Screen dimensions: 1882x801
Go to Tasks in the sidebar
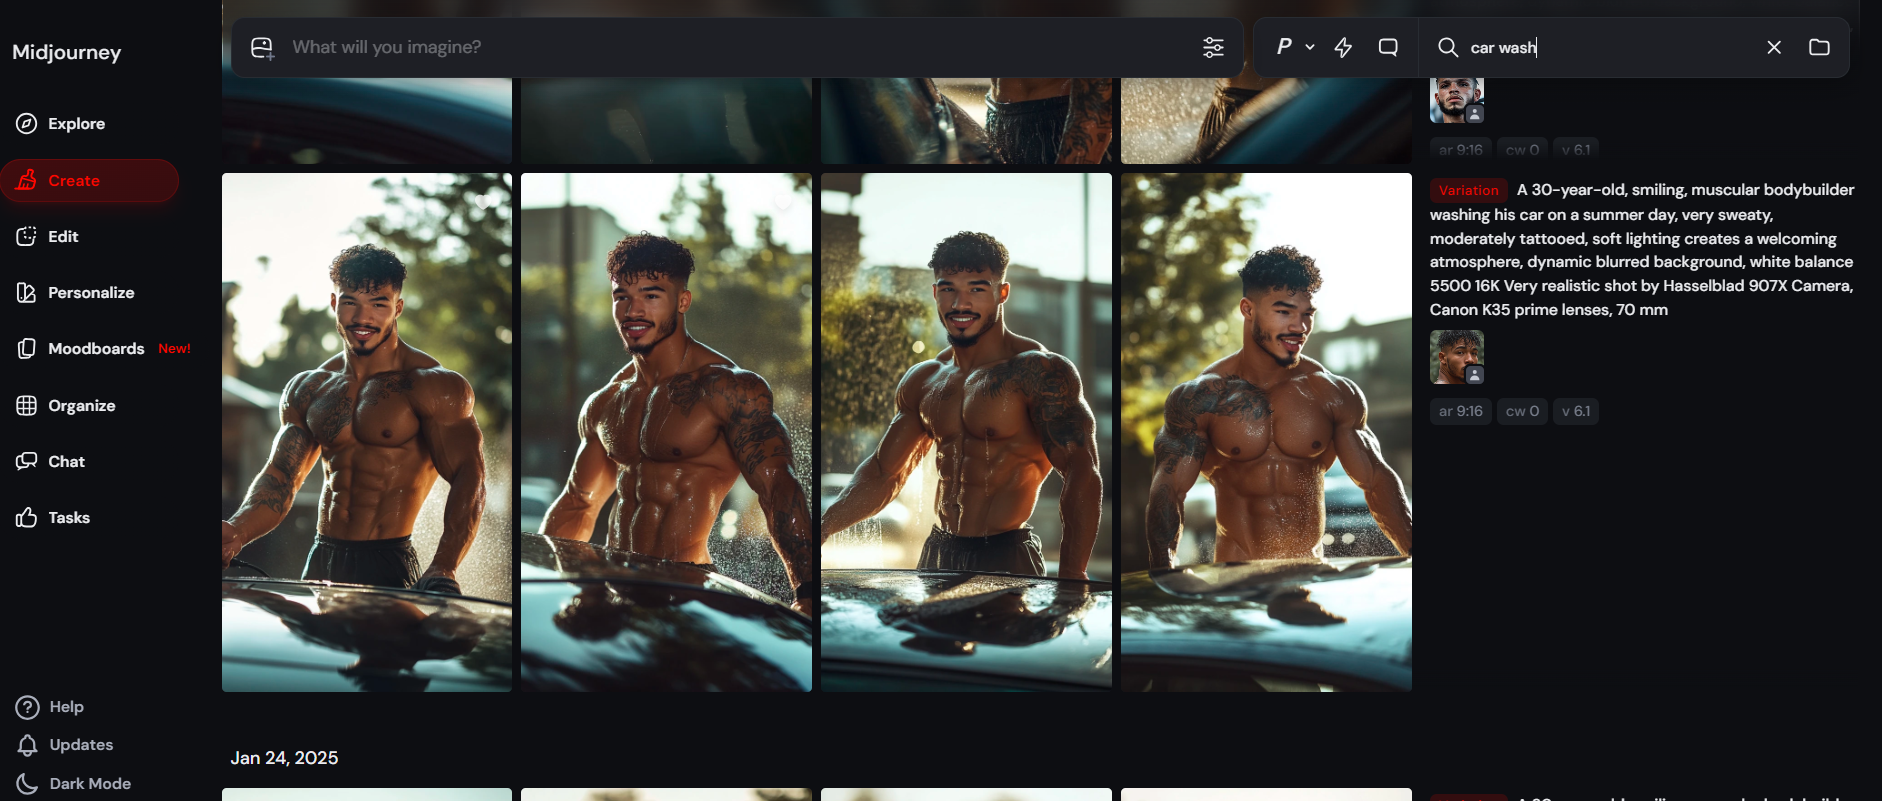(x=53, y=518)
